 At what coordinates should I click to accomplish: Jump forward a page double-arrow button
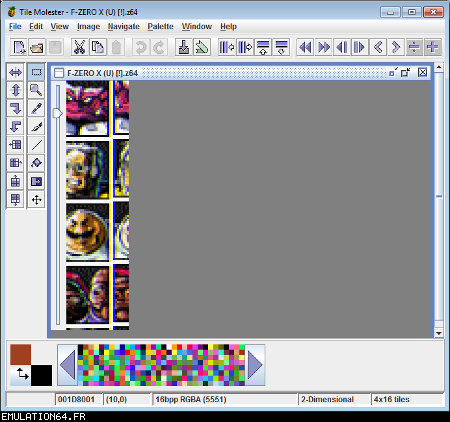323,47
